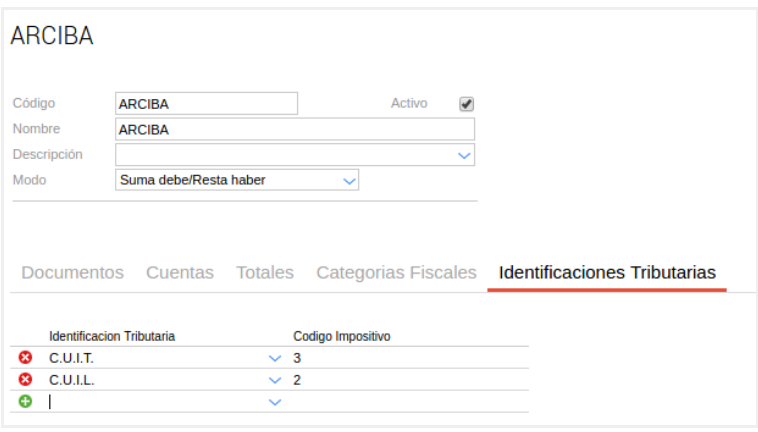The width and height of the screenshot is (758, 432).
Task: Expand the empty new row dropdown
Action: [275, 402]
